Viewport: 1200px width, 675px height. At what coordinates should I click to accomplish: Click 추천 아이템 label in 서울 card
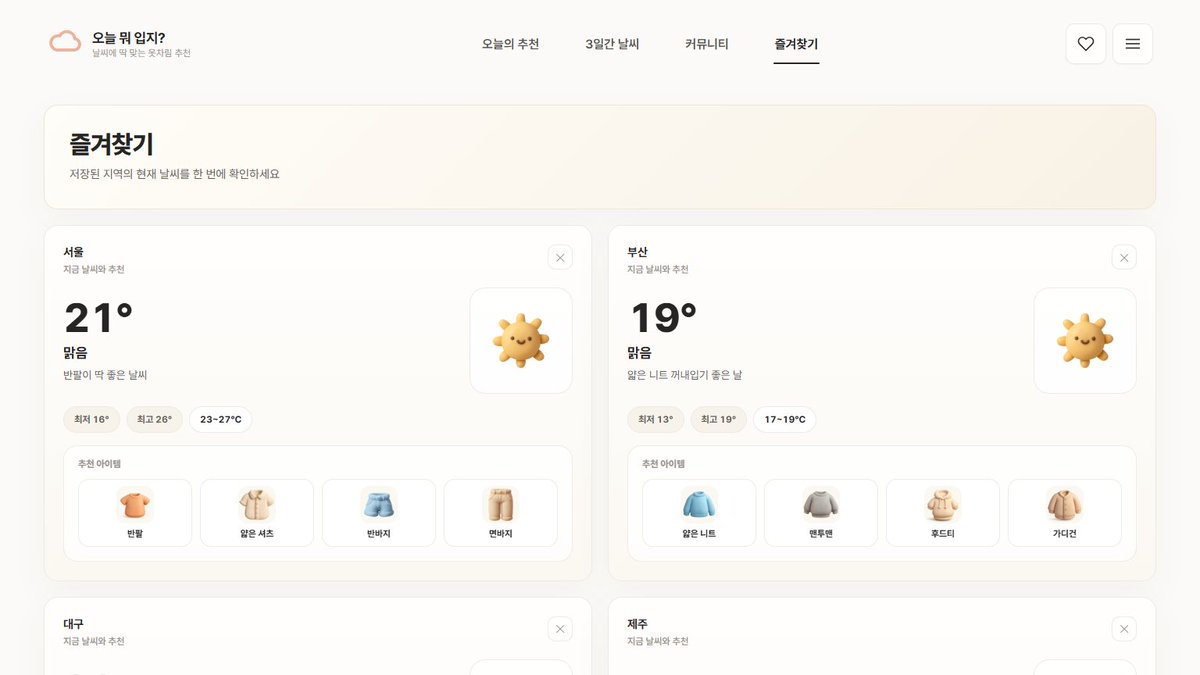(x=99, y=464)
